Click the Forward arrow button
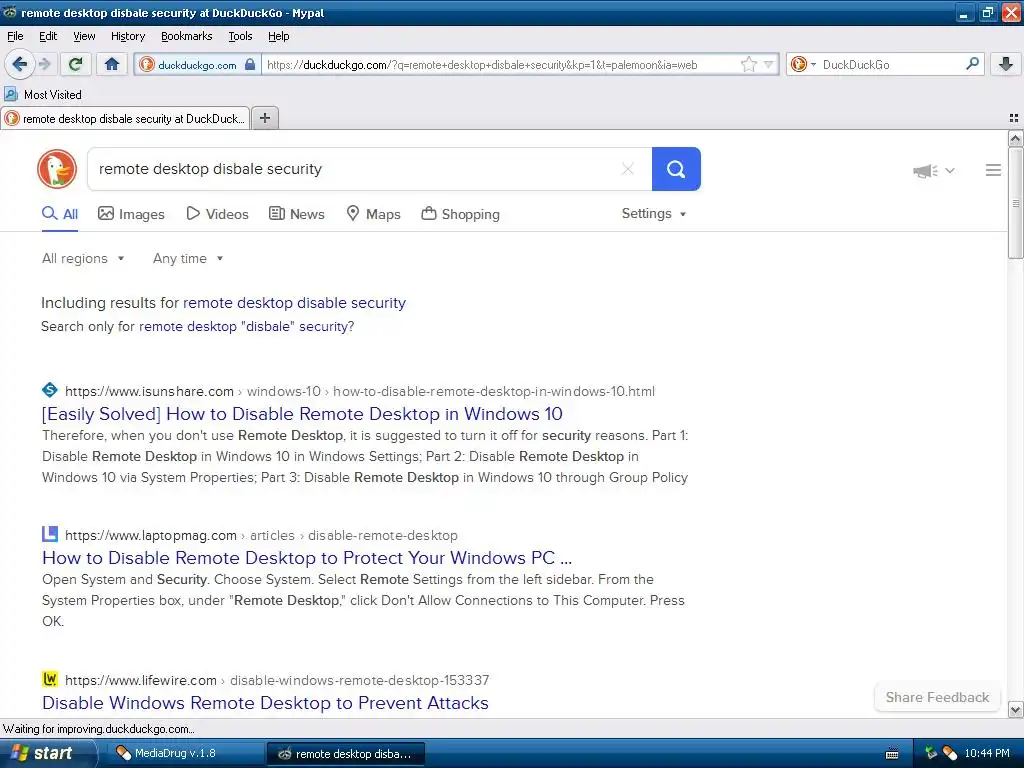This screenshot has height=768, width=1024. click(x=44, y=64)
